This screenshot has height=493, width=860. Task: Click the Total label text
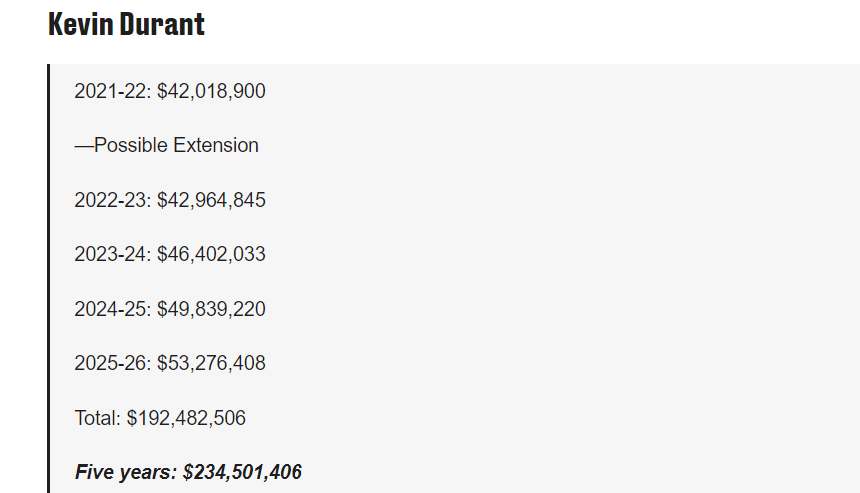coord(97,418)
